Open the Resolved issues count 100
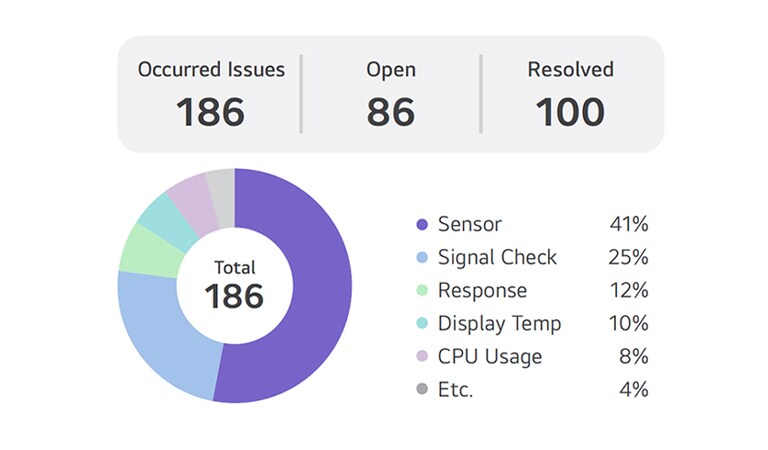Screen dimensions: 768x450 pyautogui.click(x=570, y=95)
